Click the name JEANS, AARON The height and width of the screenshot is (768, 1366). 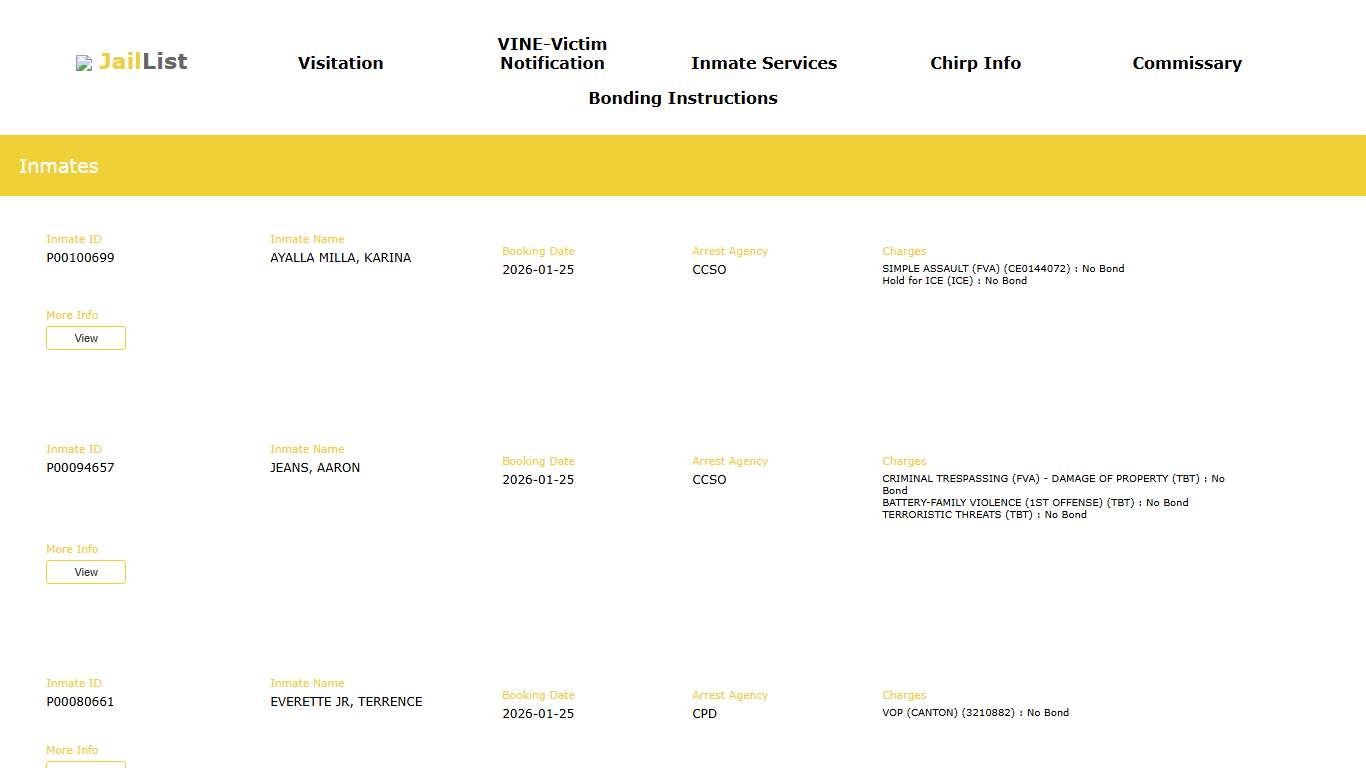pyautogui.click(x=315, y=468)
